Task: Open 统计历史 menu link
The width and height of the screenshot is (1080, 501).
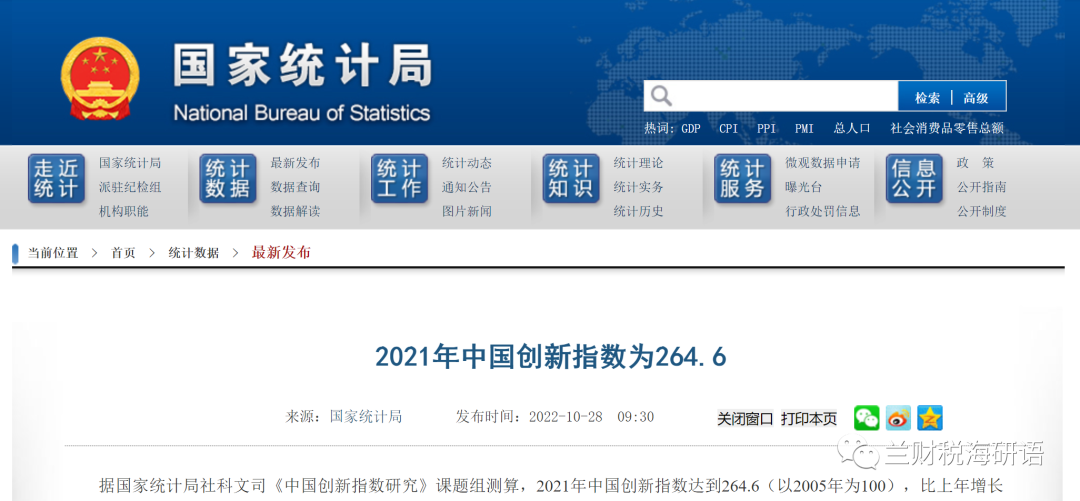Action: pos(638,212)
